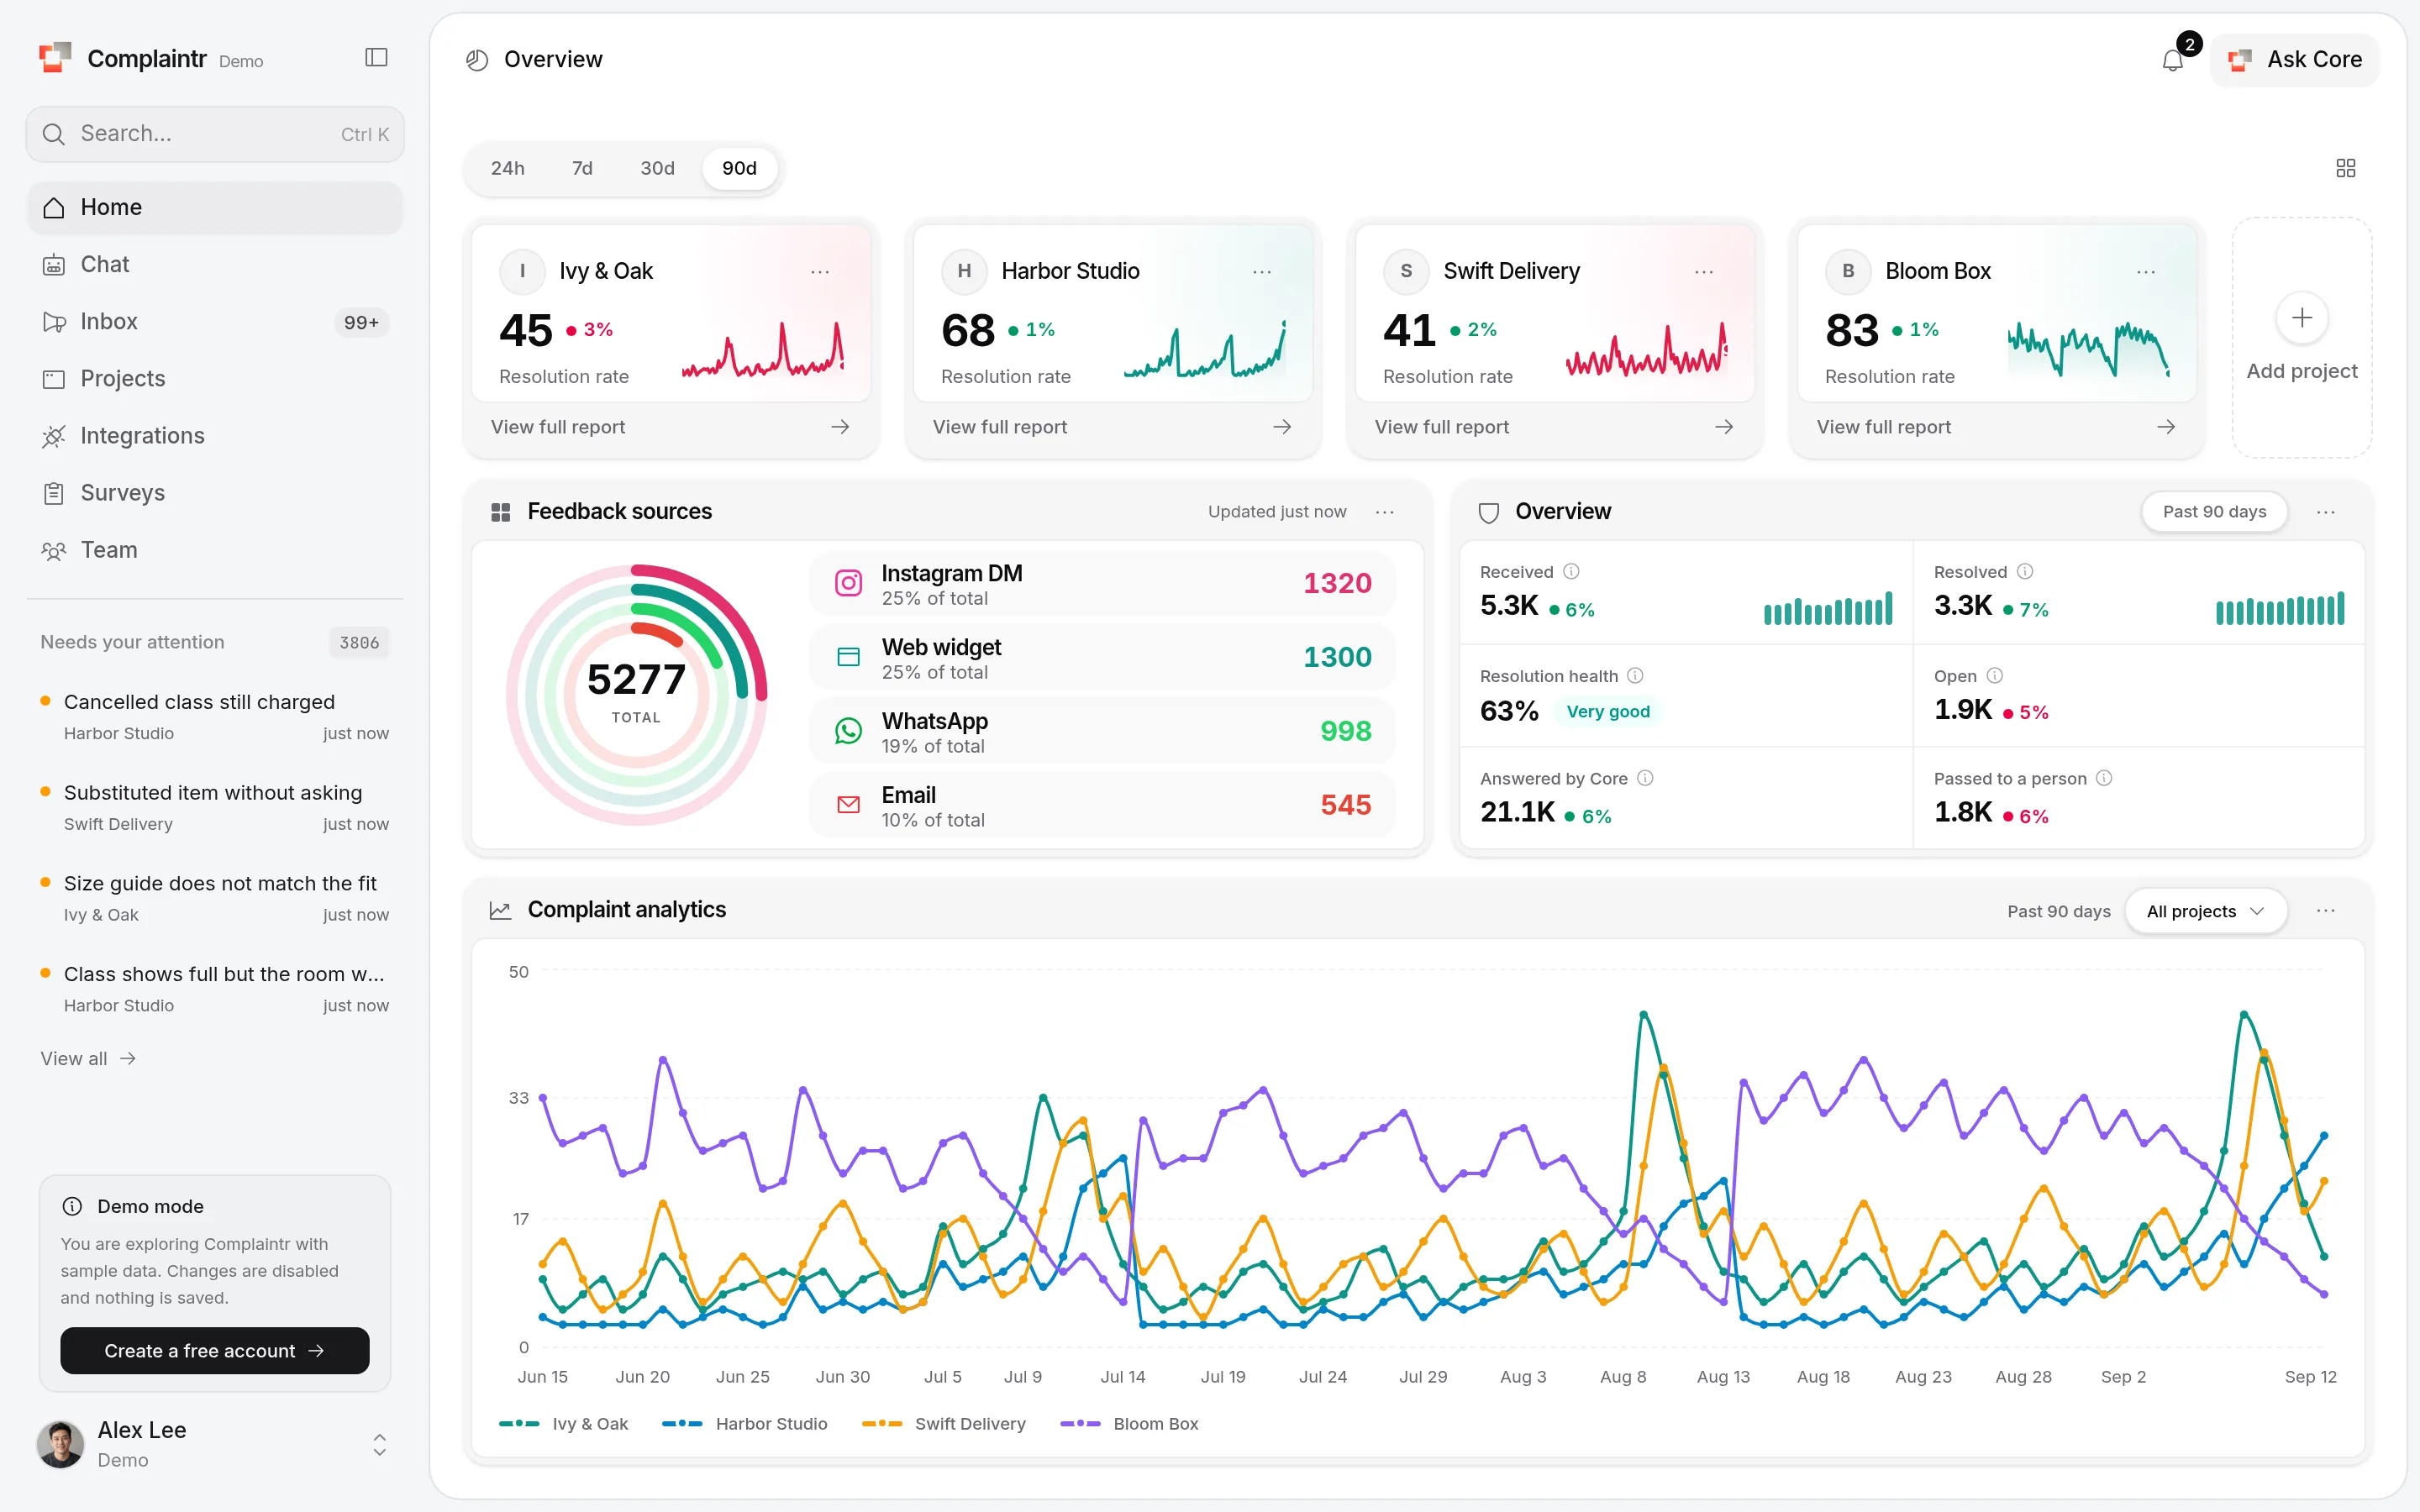Go to Projects in sidebar

tap(215, 379)
